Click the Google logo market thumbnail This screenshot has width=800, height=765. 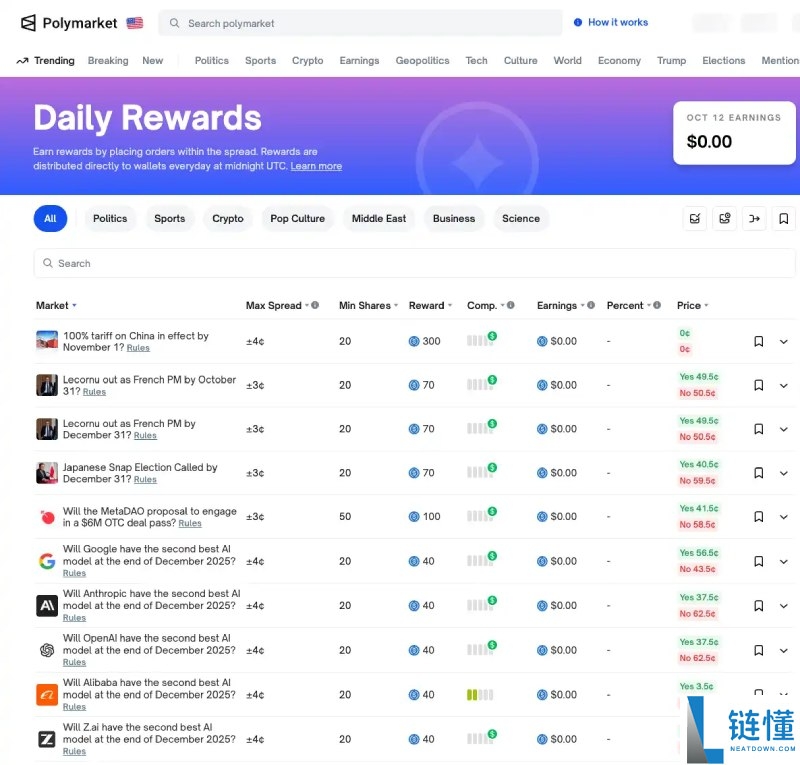[47, 561]
